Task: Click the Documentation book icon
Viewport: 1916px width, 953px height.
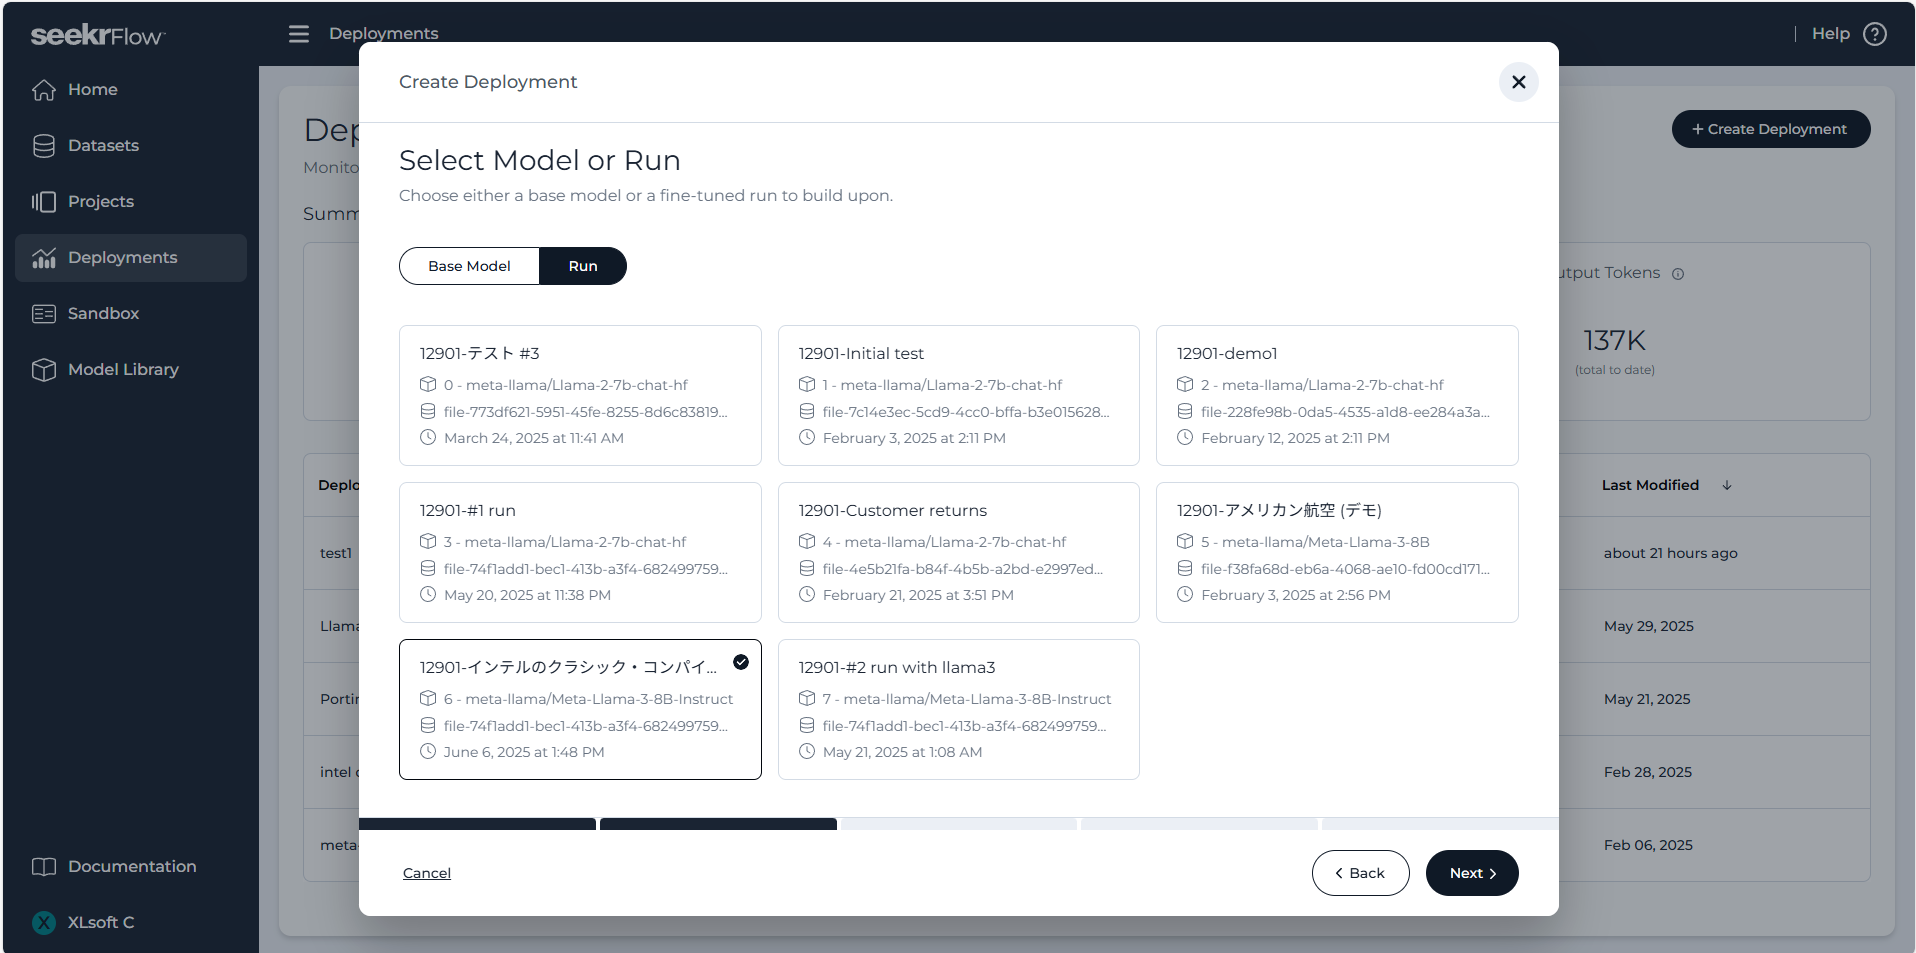Action: pos(43,867)
